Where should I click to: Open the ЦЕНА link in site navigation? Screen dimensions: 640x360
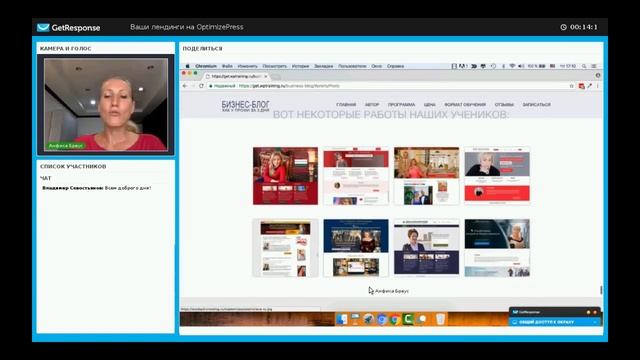point(430,105)
